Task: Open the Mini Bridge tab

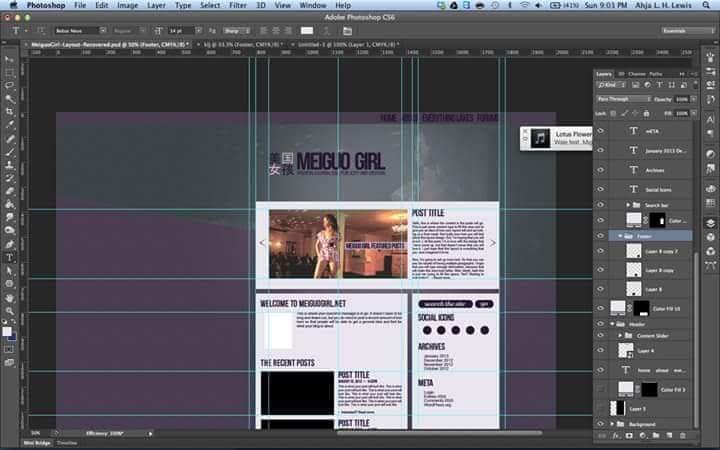Action: coord(37,443)
